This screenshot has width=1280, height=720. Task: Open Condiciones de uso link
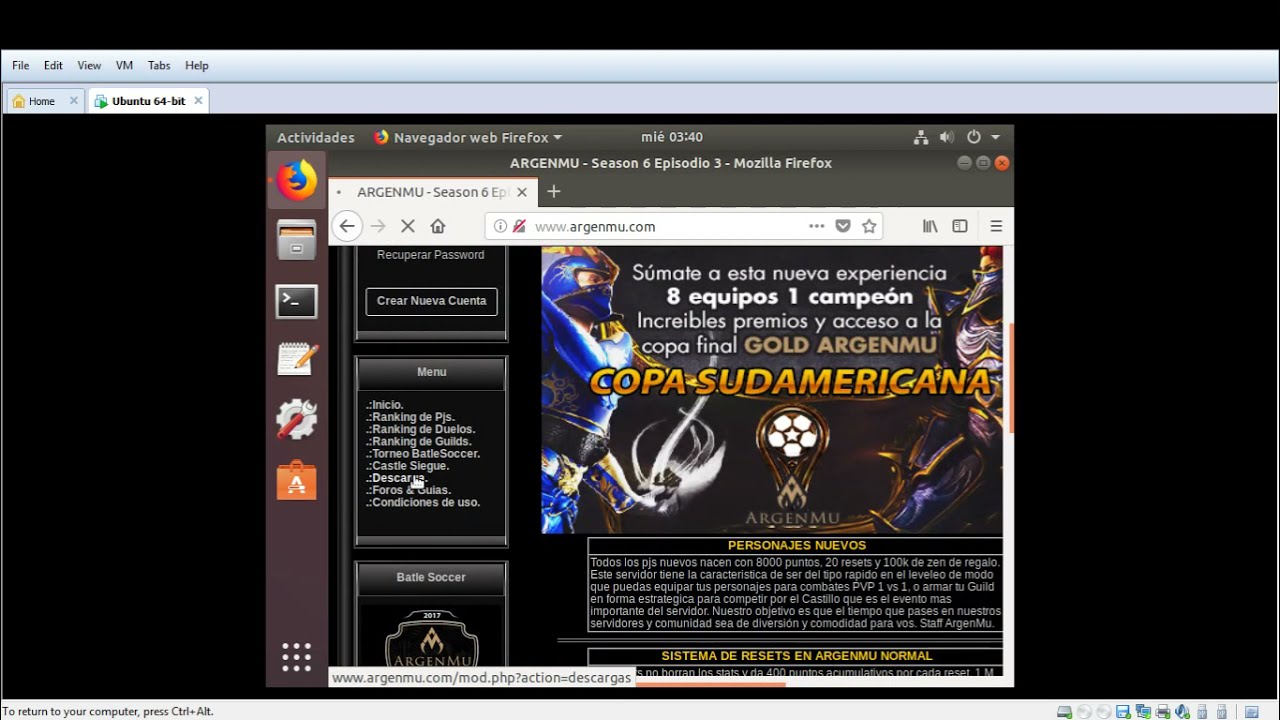pos(423,502)
